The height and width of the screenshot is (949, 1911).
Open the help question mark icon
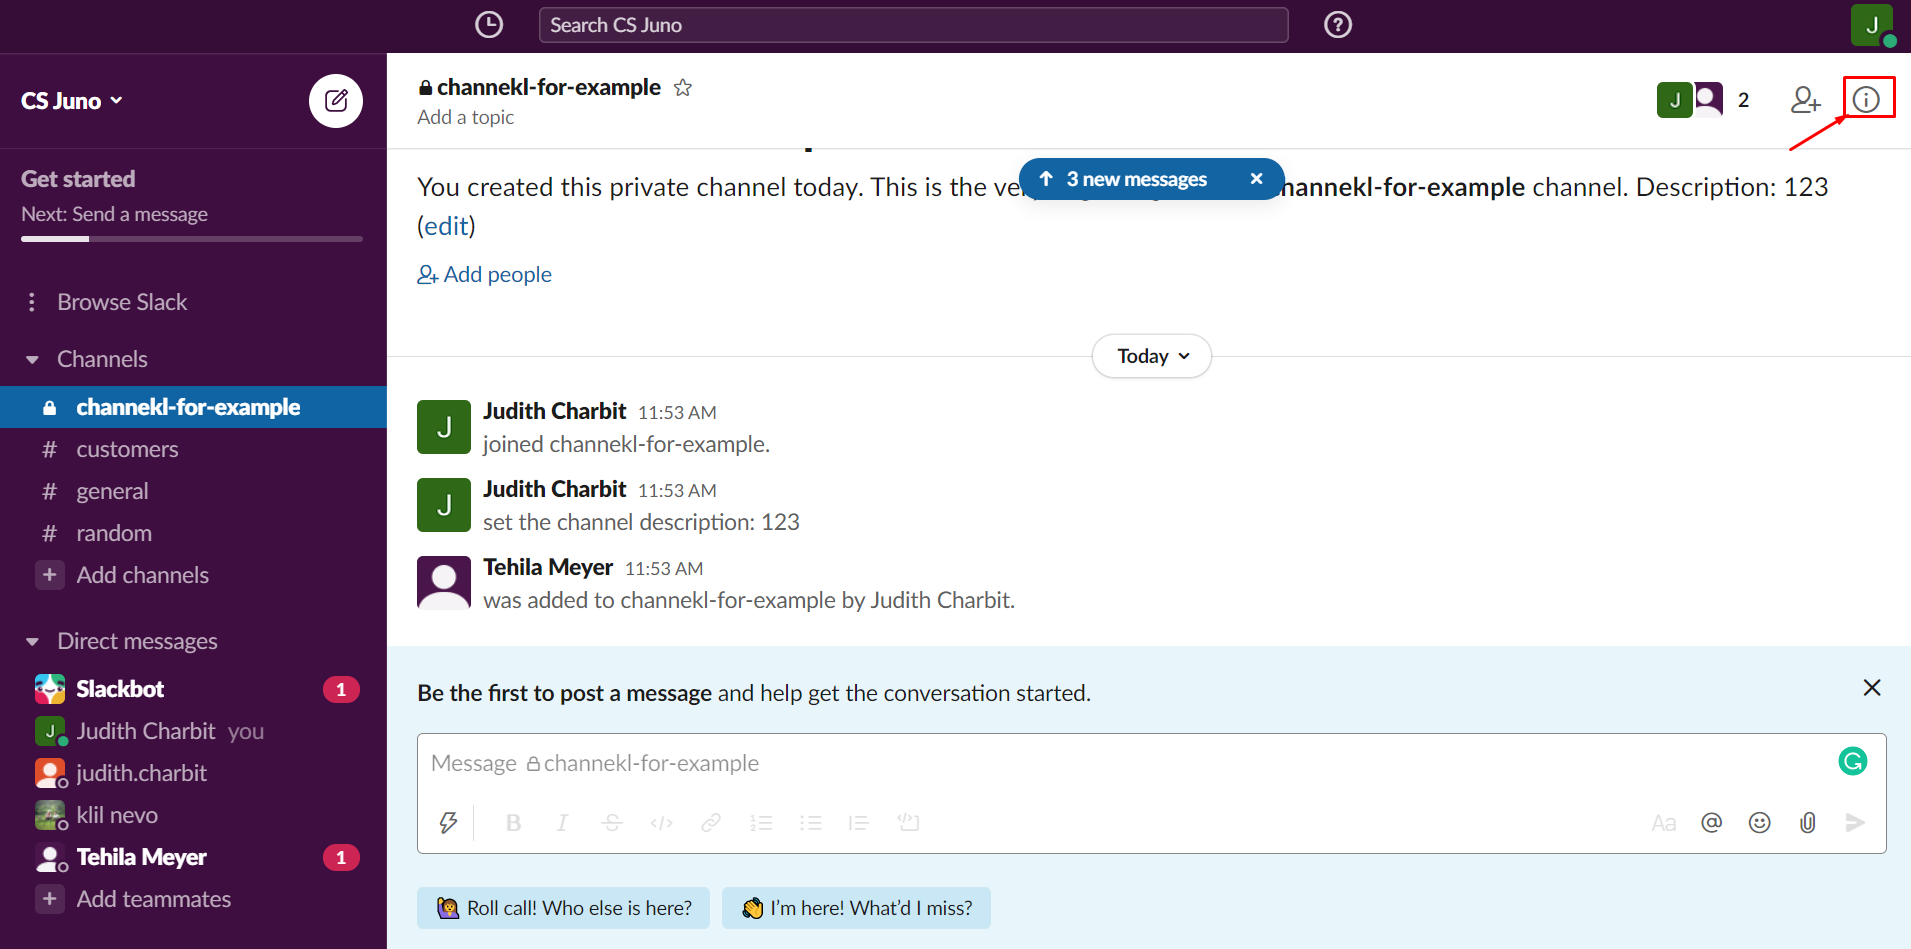click(x=1338, y=25)
